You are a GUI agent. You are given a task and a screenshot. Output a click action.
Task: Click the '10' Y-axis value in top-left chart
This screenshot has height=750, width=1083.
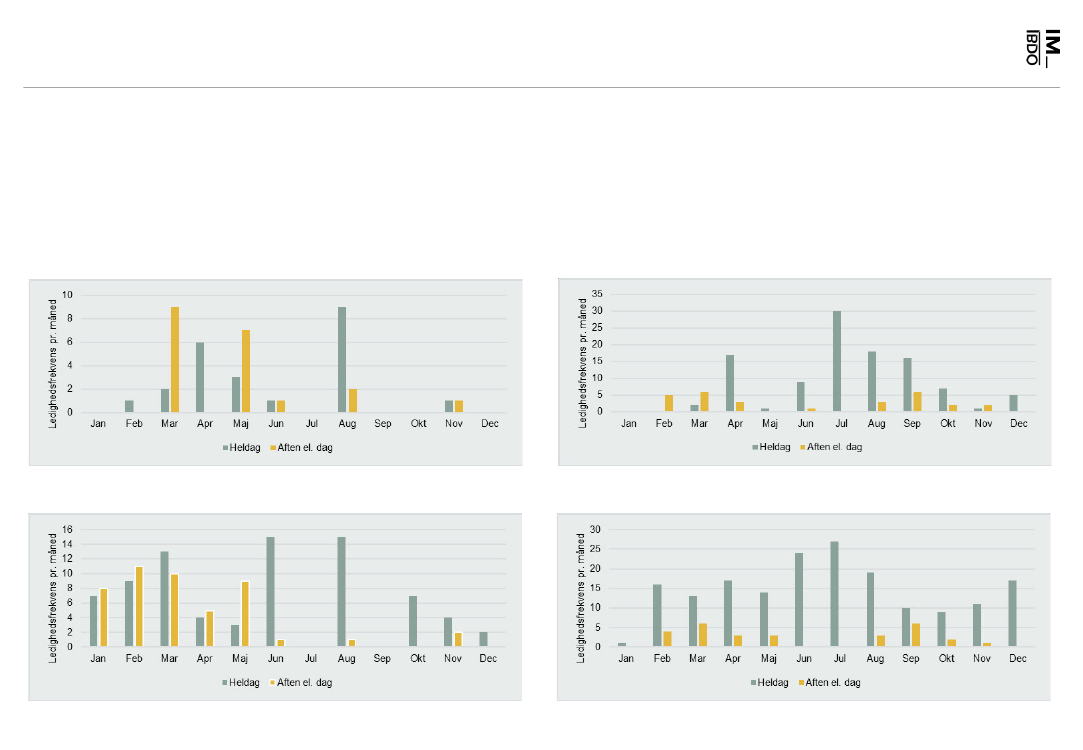click(x=67, y=296)
